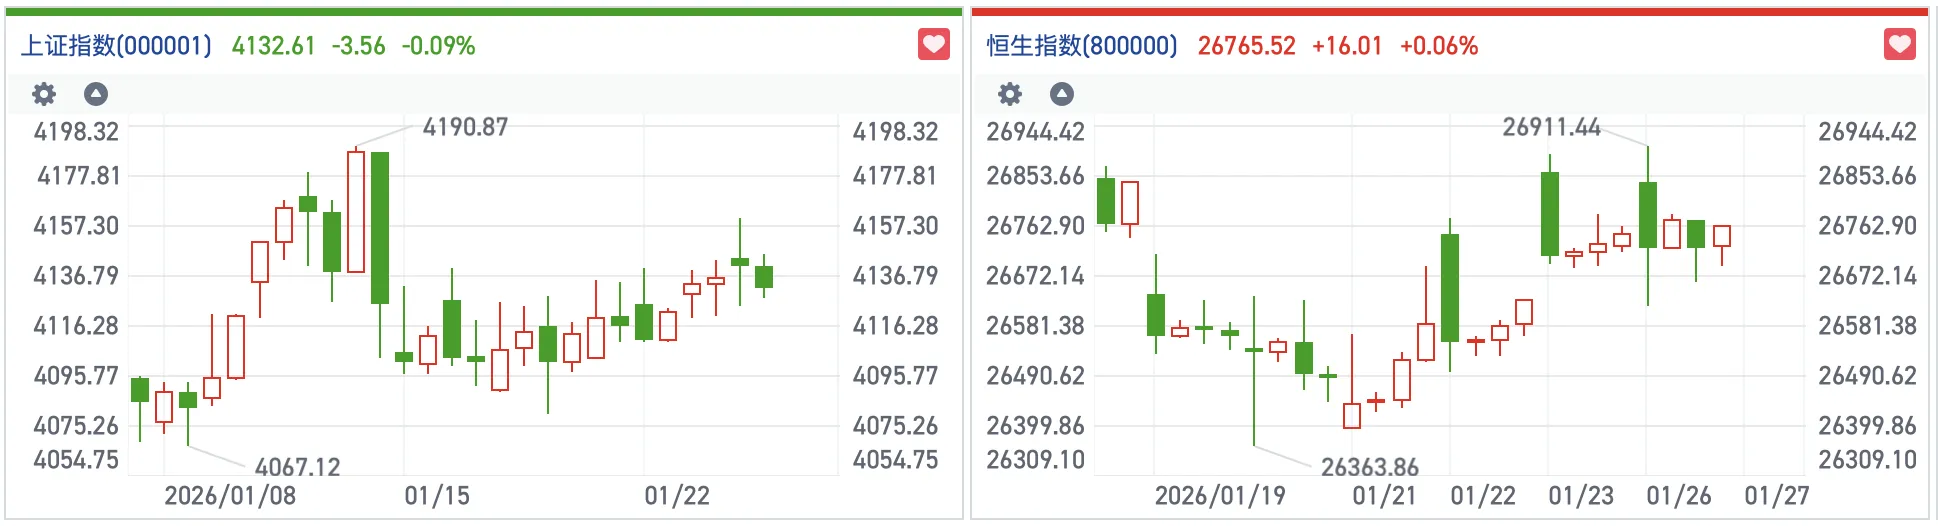
Task: Select the 2026/01/08 date axis label
Action: point(230,496)
